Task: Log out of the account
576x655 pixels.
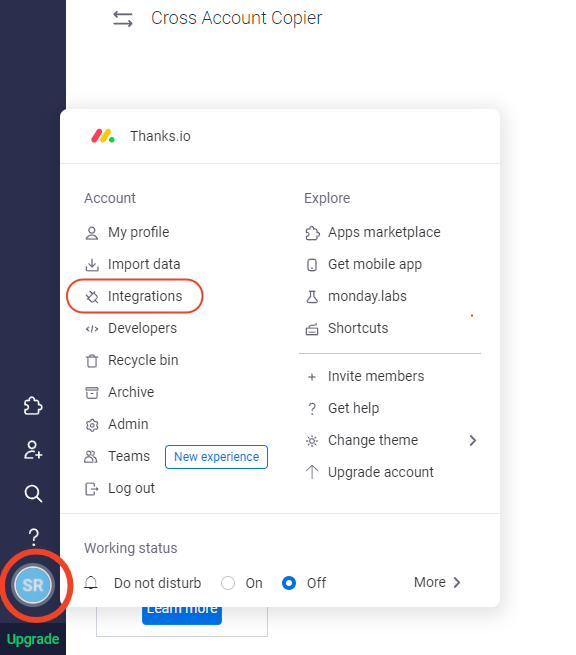Action: tap(132, 488)
